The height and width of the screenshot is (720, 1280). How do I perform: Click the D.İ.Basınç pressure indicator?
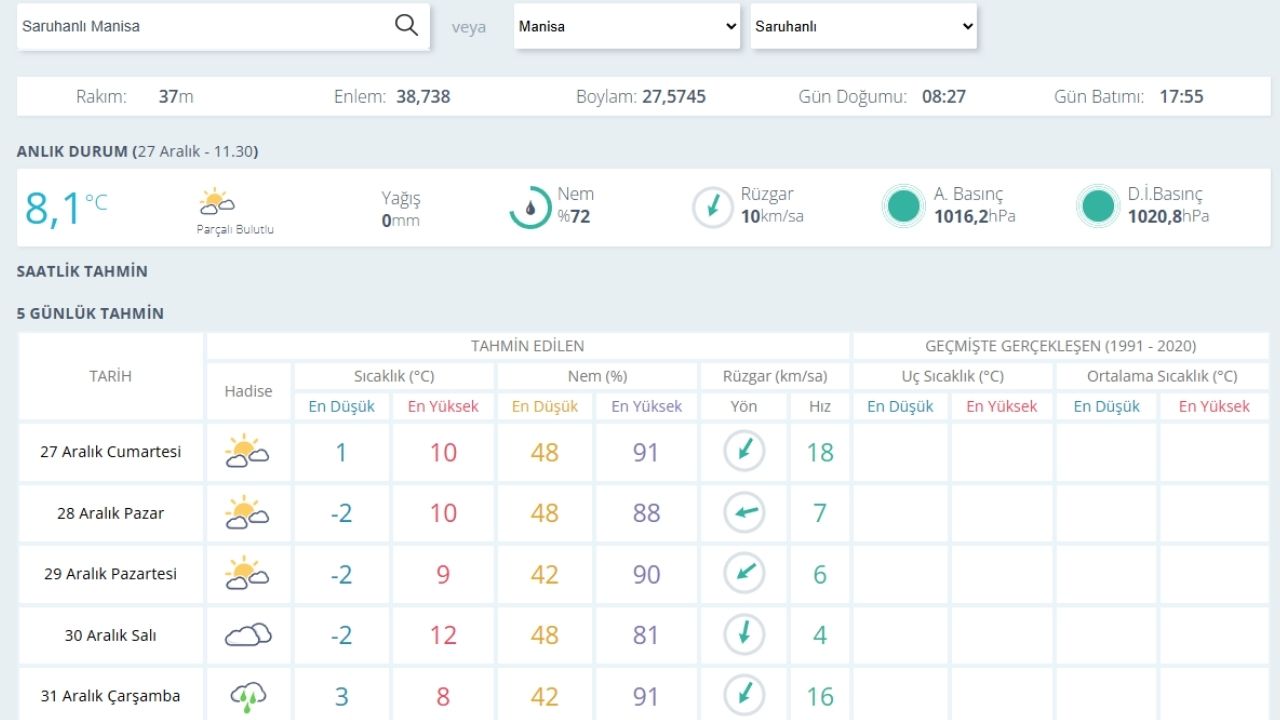pyautogui.click(x=1097, y=207)
